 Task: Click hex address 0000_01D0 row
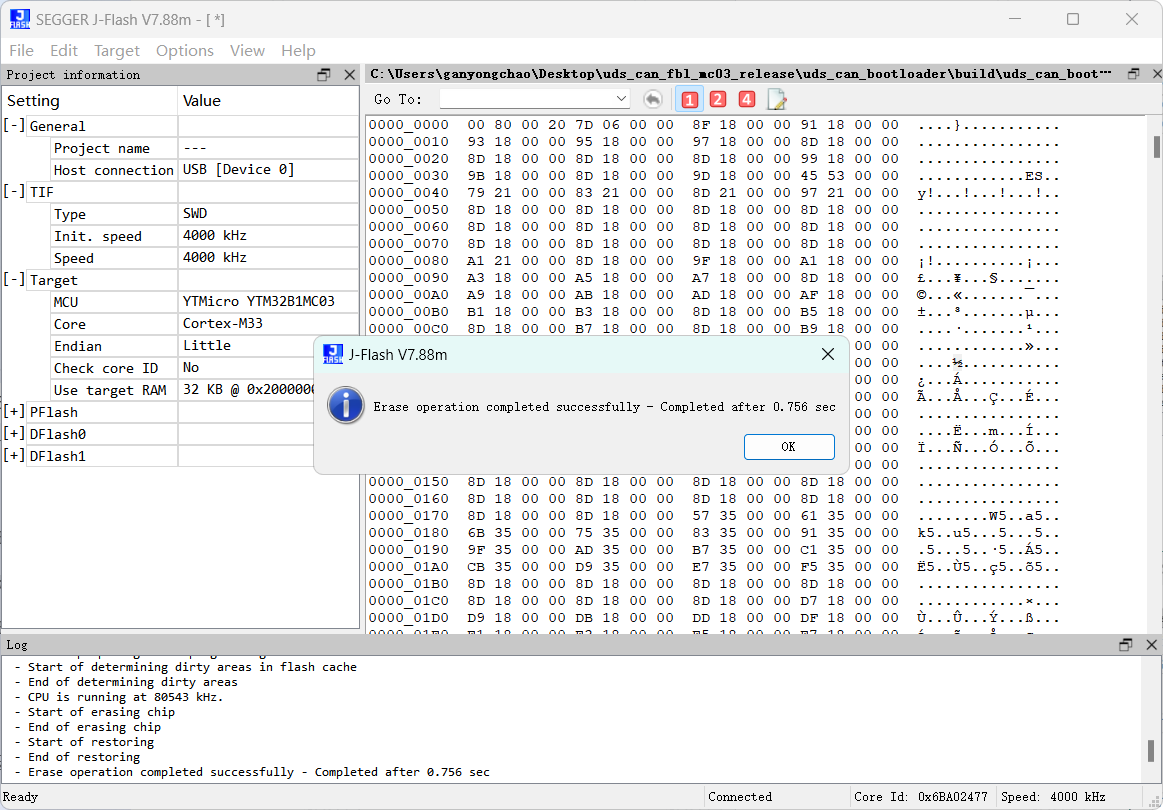tap(408, 618)
